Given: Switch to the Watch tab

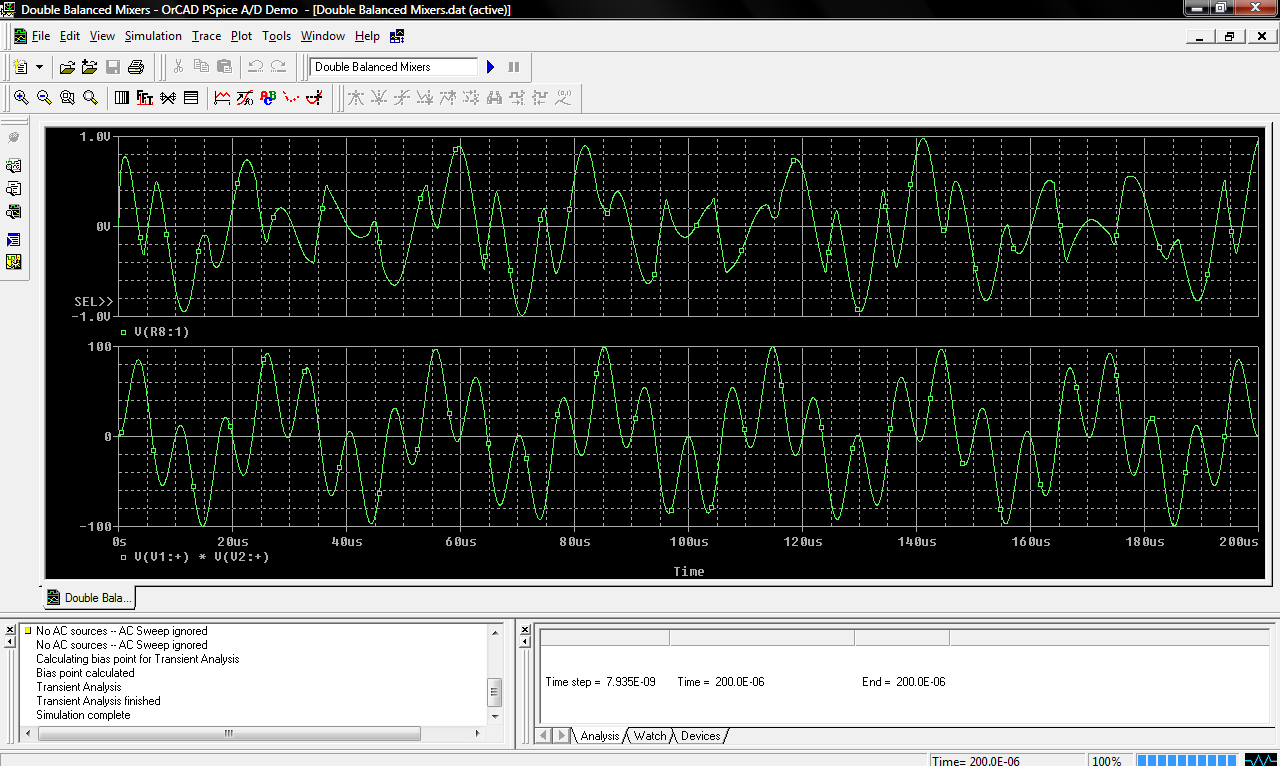Looking at the screenshot, I should click(649, 736).
